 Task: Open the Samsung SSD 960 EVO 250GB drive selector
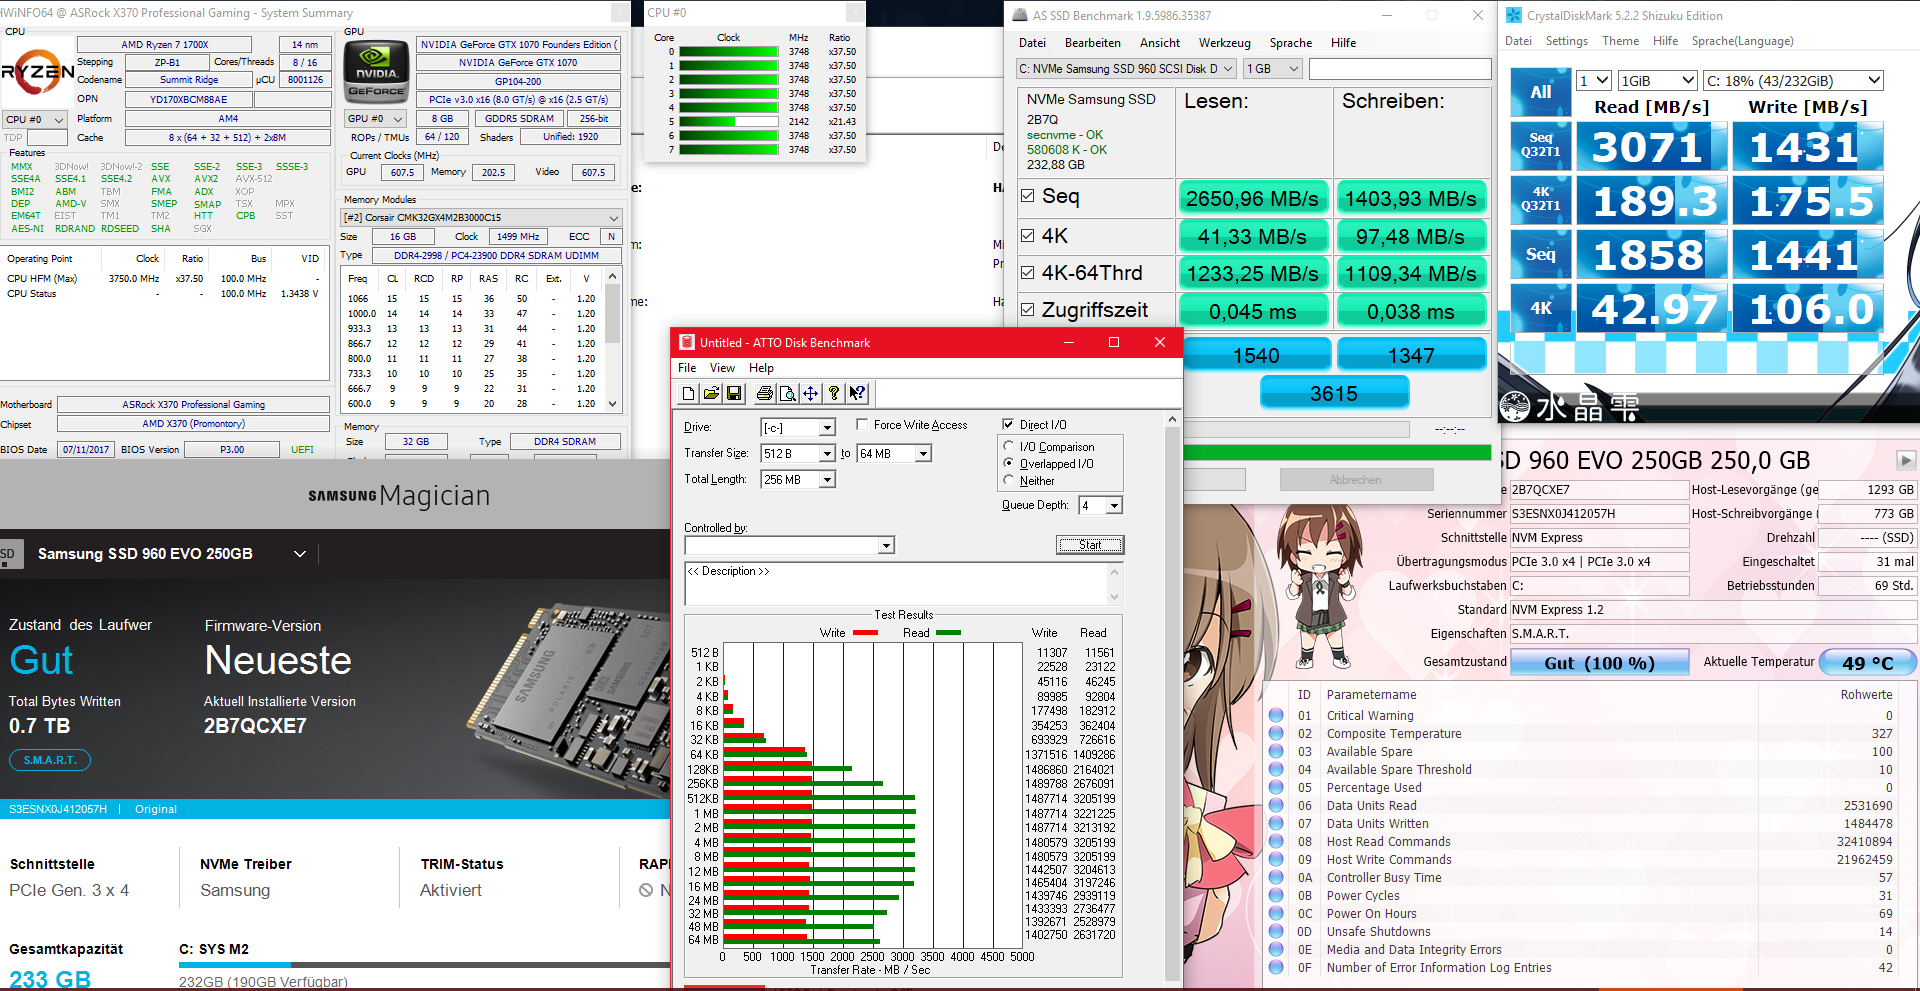coord(171,553)
